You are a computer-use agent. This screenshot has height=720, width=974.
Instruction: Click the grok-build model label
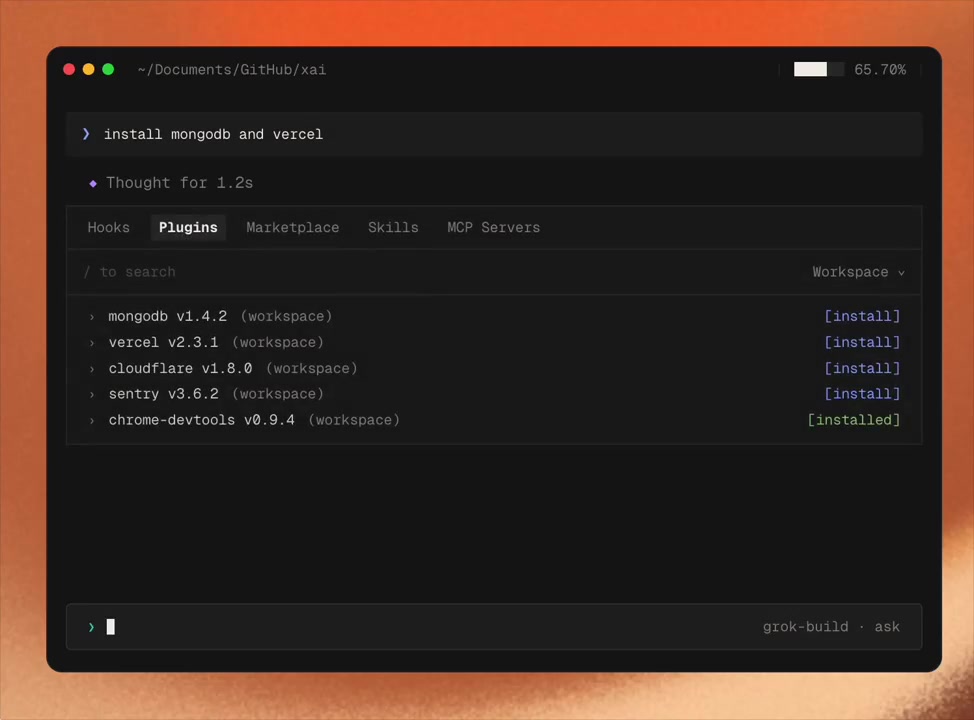(805, 627)
